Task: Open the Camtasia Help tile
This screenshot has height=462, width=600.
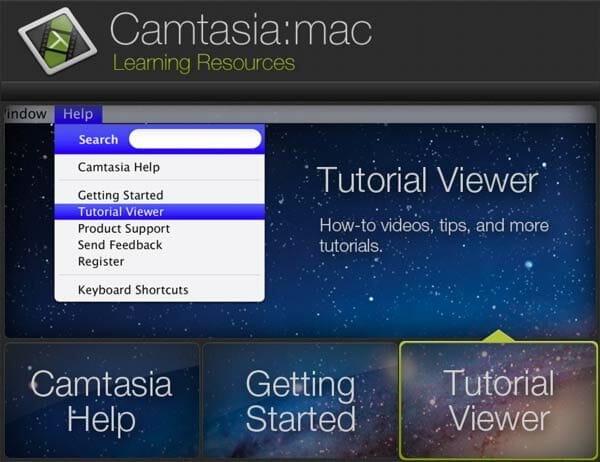Action: [101, 400]
